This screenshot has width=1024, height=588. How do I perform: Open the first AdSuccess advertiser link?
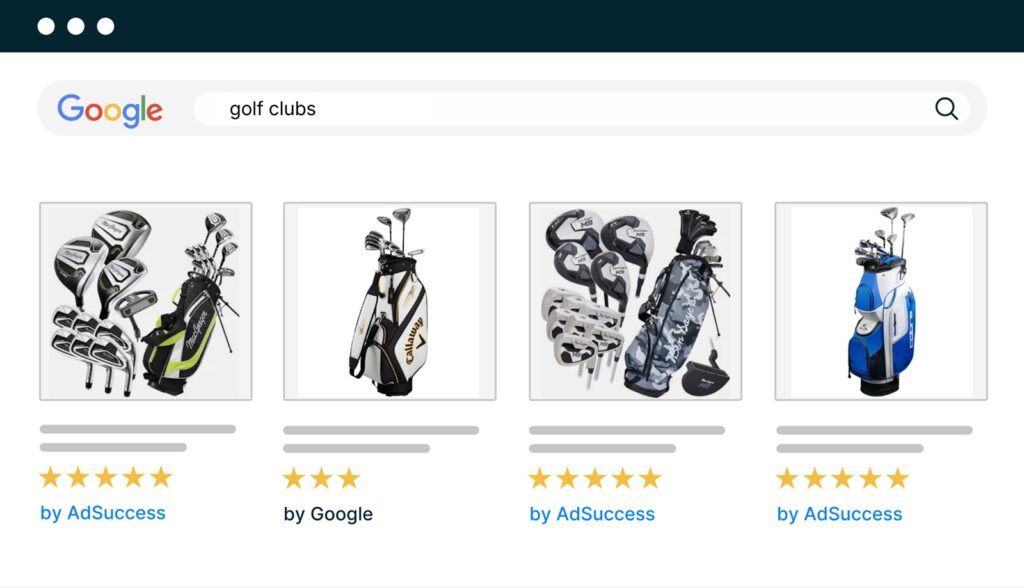pyautogui.click(x=101, y=513)
